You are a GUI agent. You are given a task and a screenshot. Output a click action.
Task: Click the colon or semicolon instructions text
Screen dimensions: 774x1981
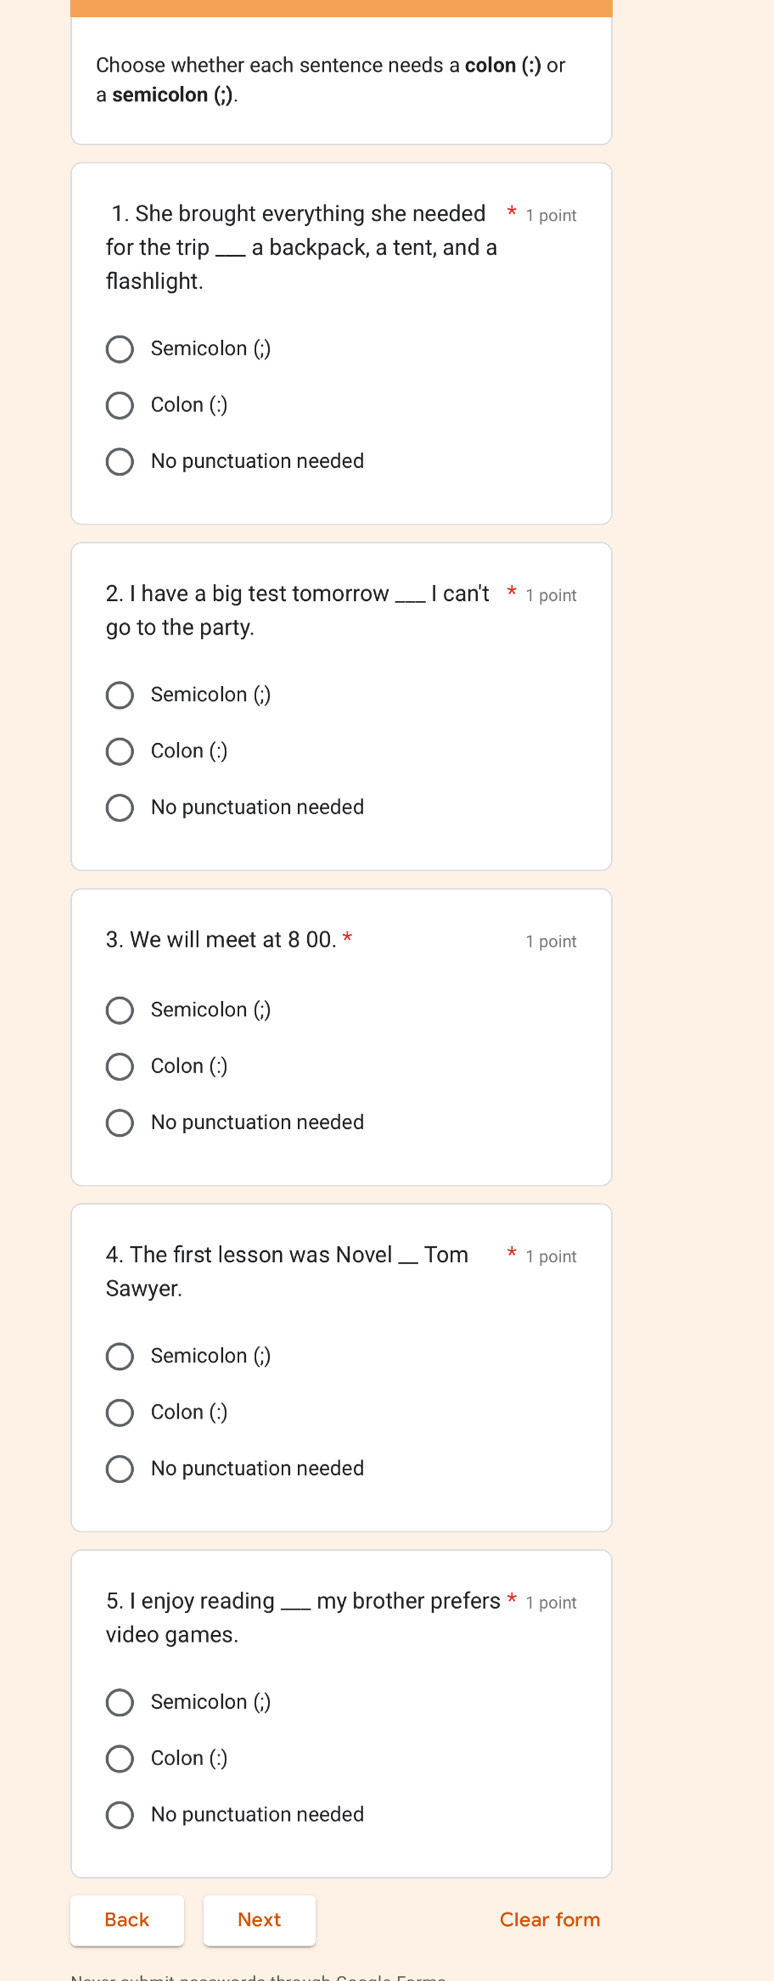coord(331,80)
